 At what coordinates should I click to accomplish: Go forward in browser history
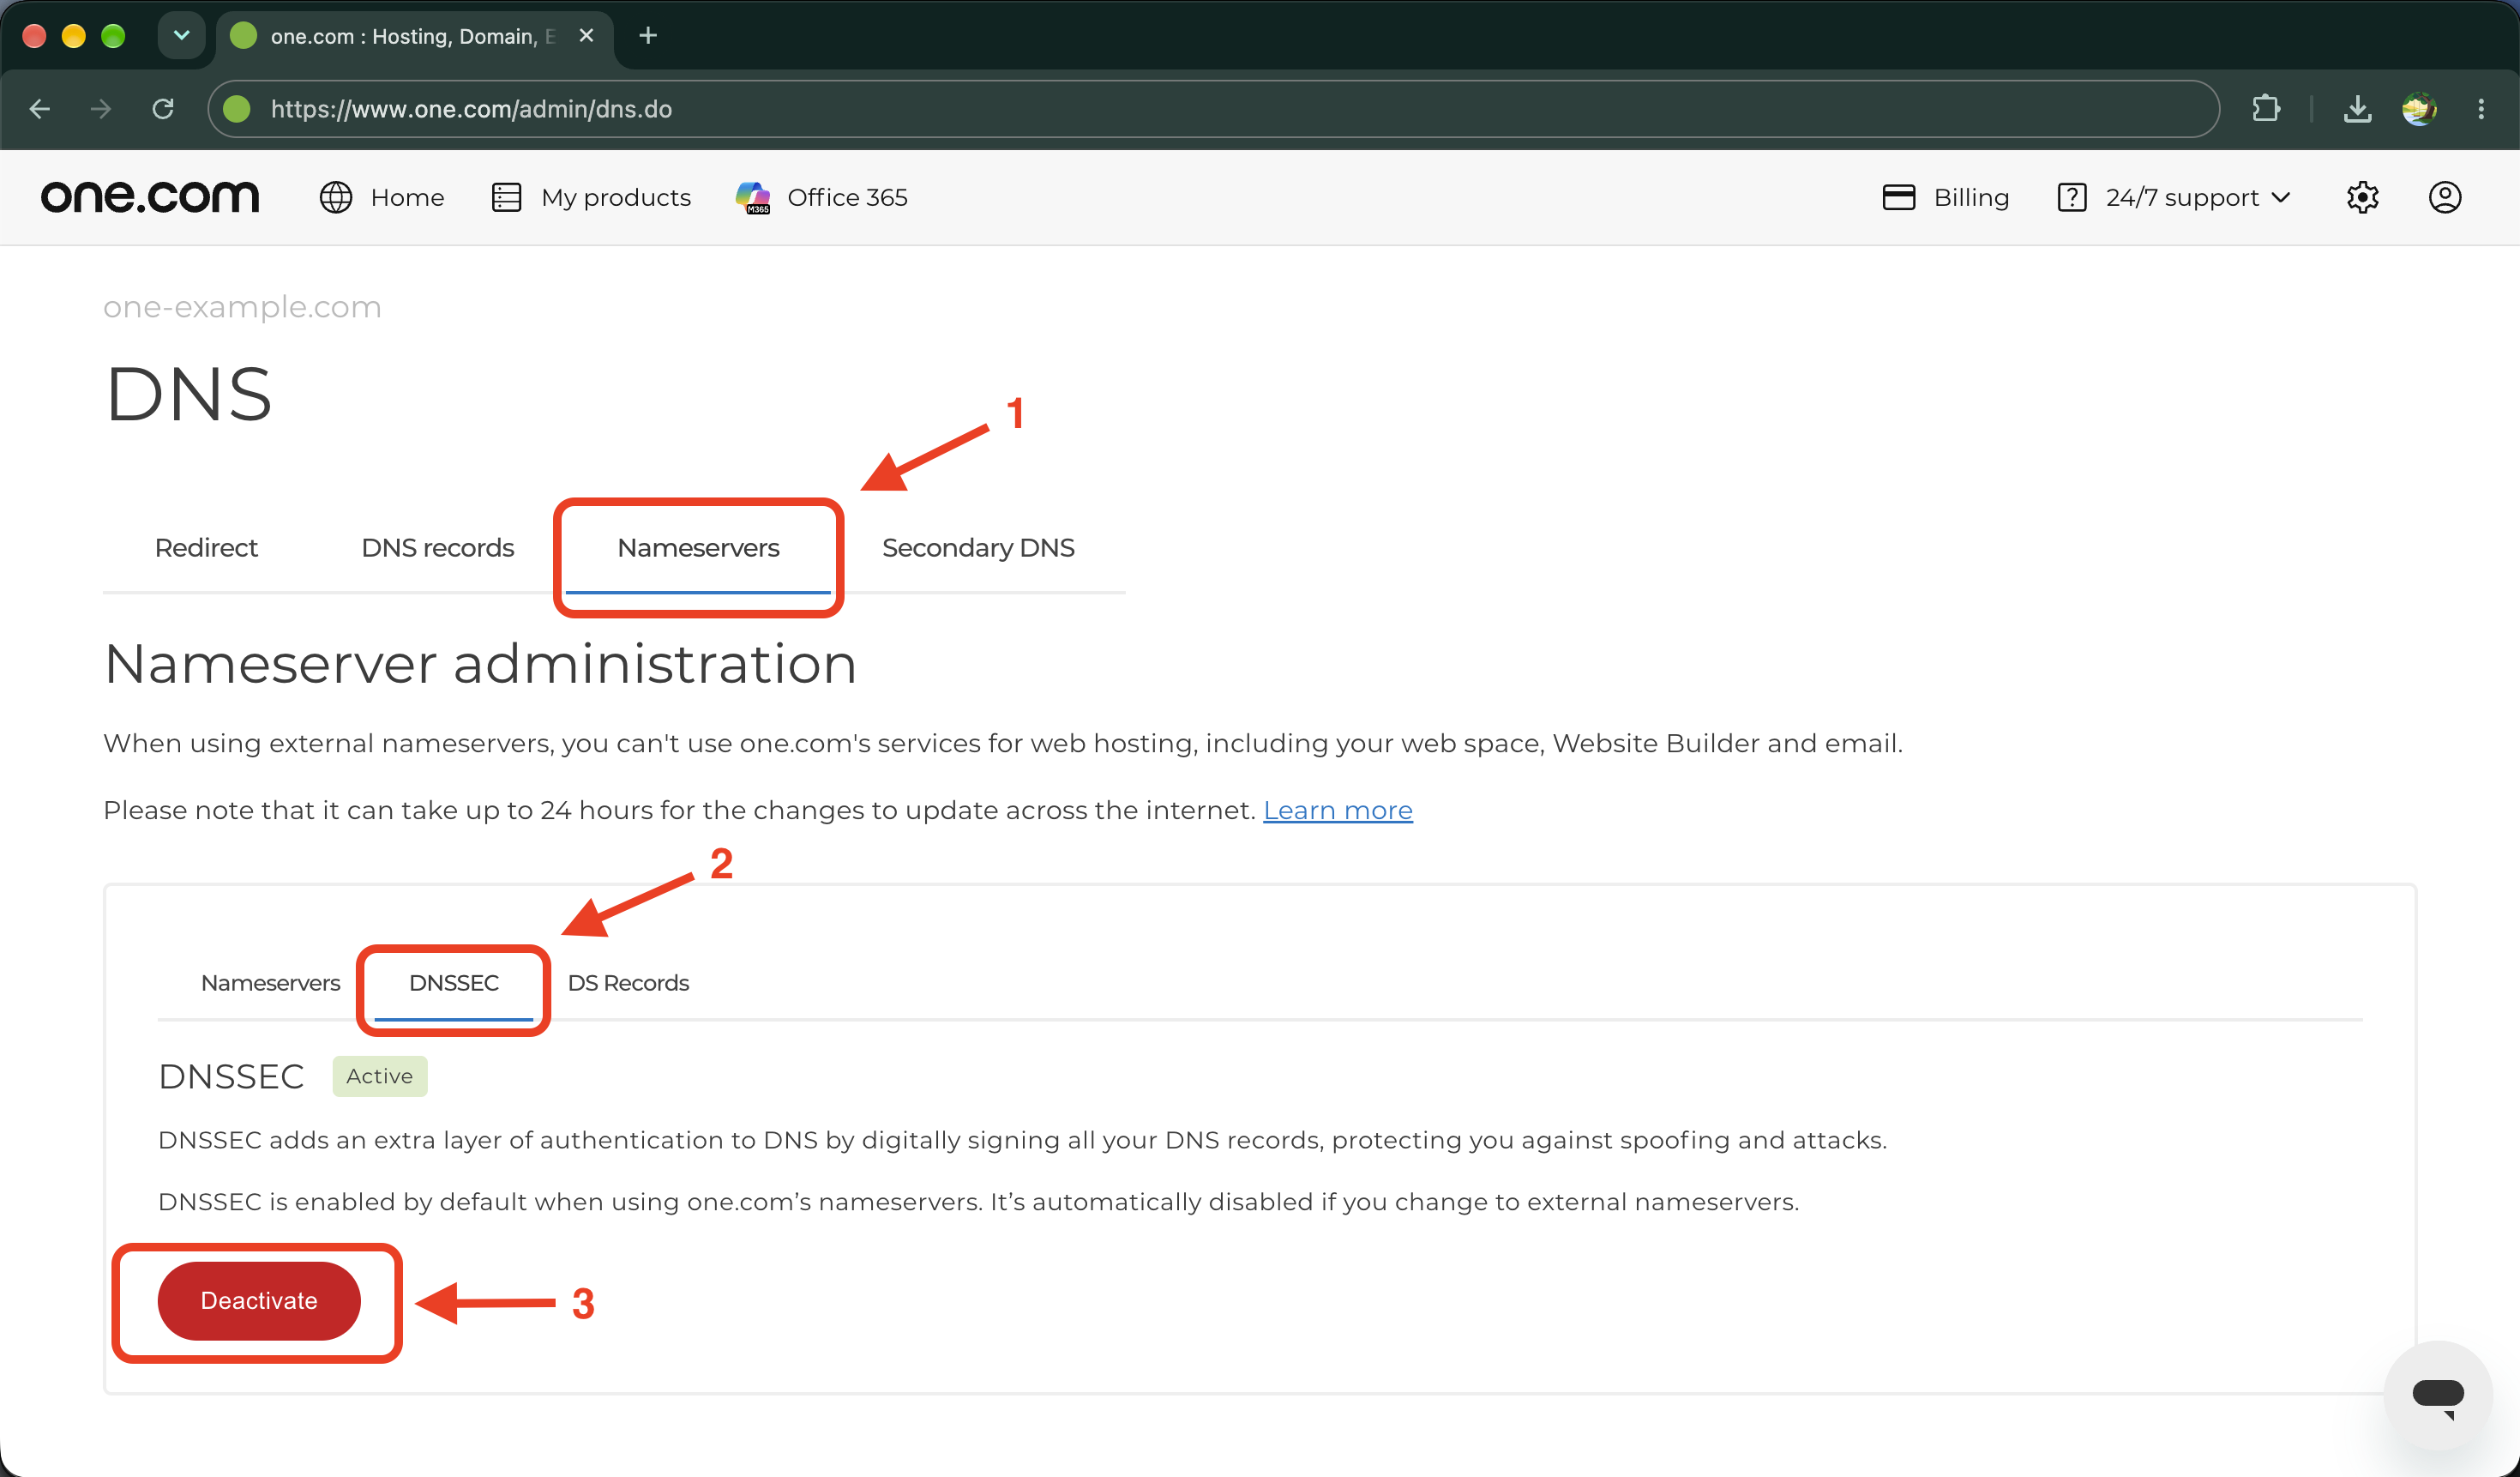100,109
